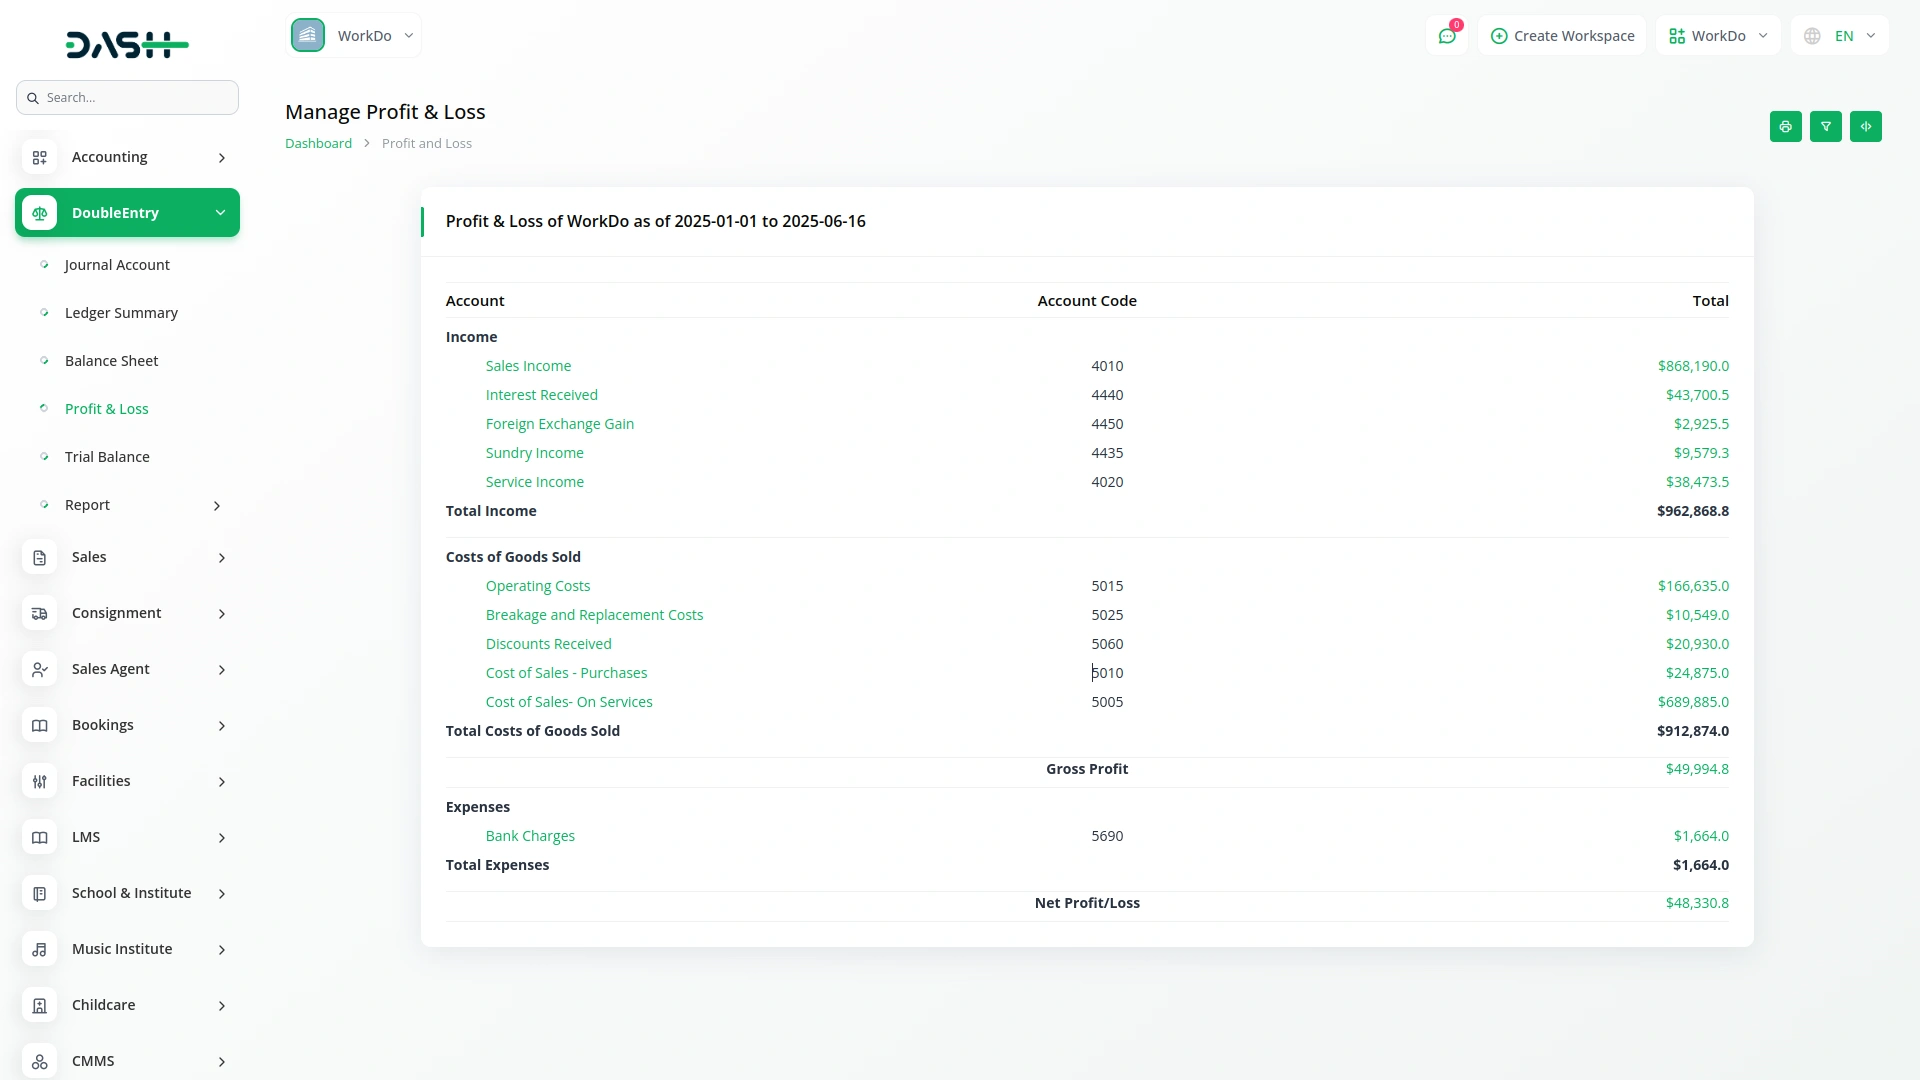Screen dimensions: 1920x1080
Task: Click the Facilities sliders icon
Action: (x=39, y=782)
